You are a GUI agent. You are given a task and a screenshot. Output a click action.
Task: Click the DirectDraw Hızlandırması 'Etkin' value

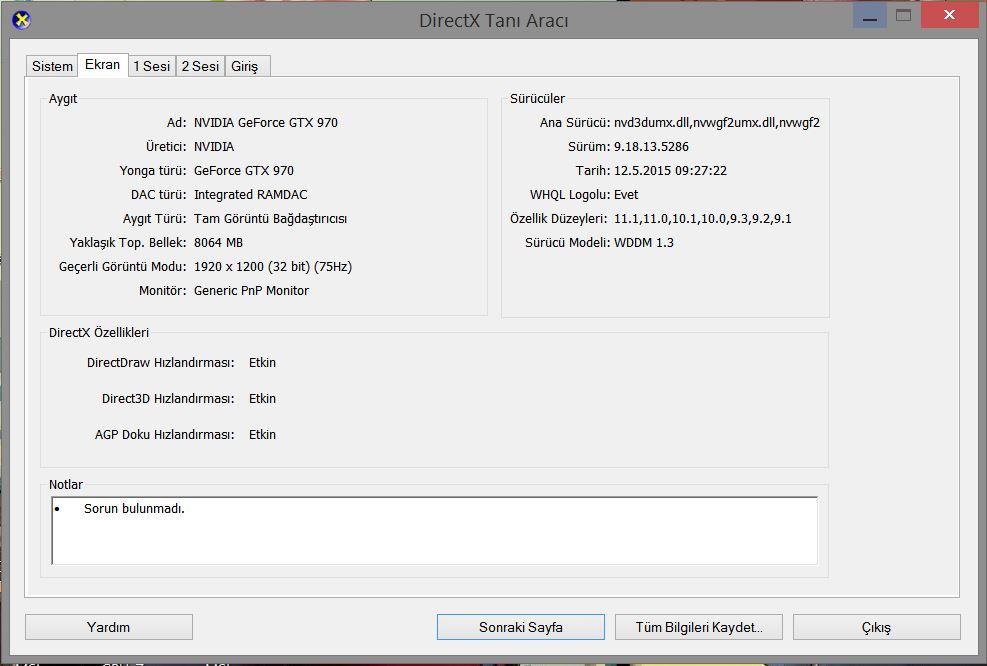[262, 363]
